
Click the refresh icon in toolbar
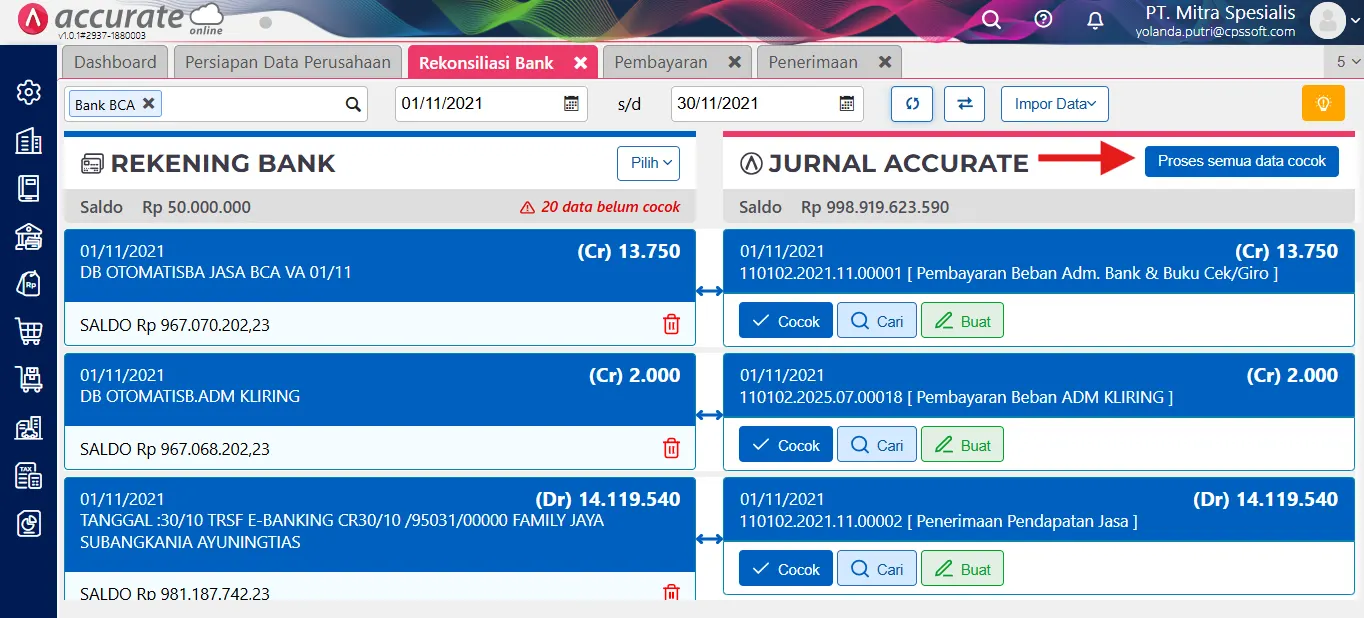click(911, 103)
